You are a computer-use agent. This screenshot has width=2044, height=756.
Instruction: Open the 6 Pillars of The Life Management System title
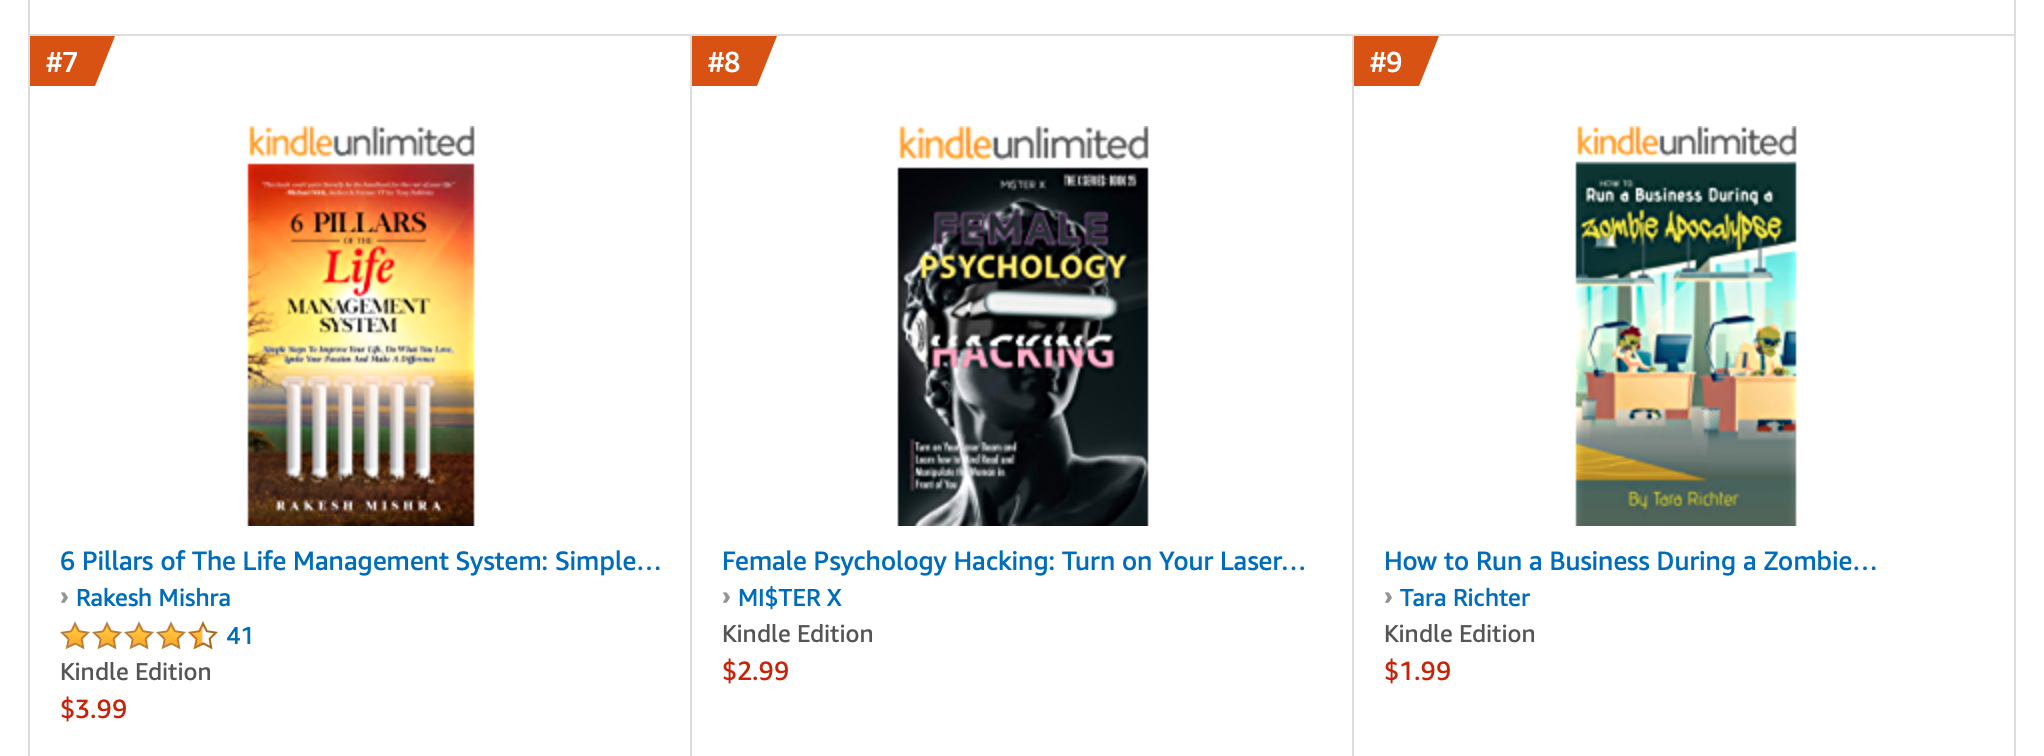coord(360,561)
